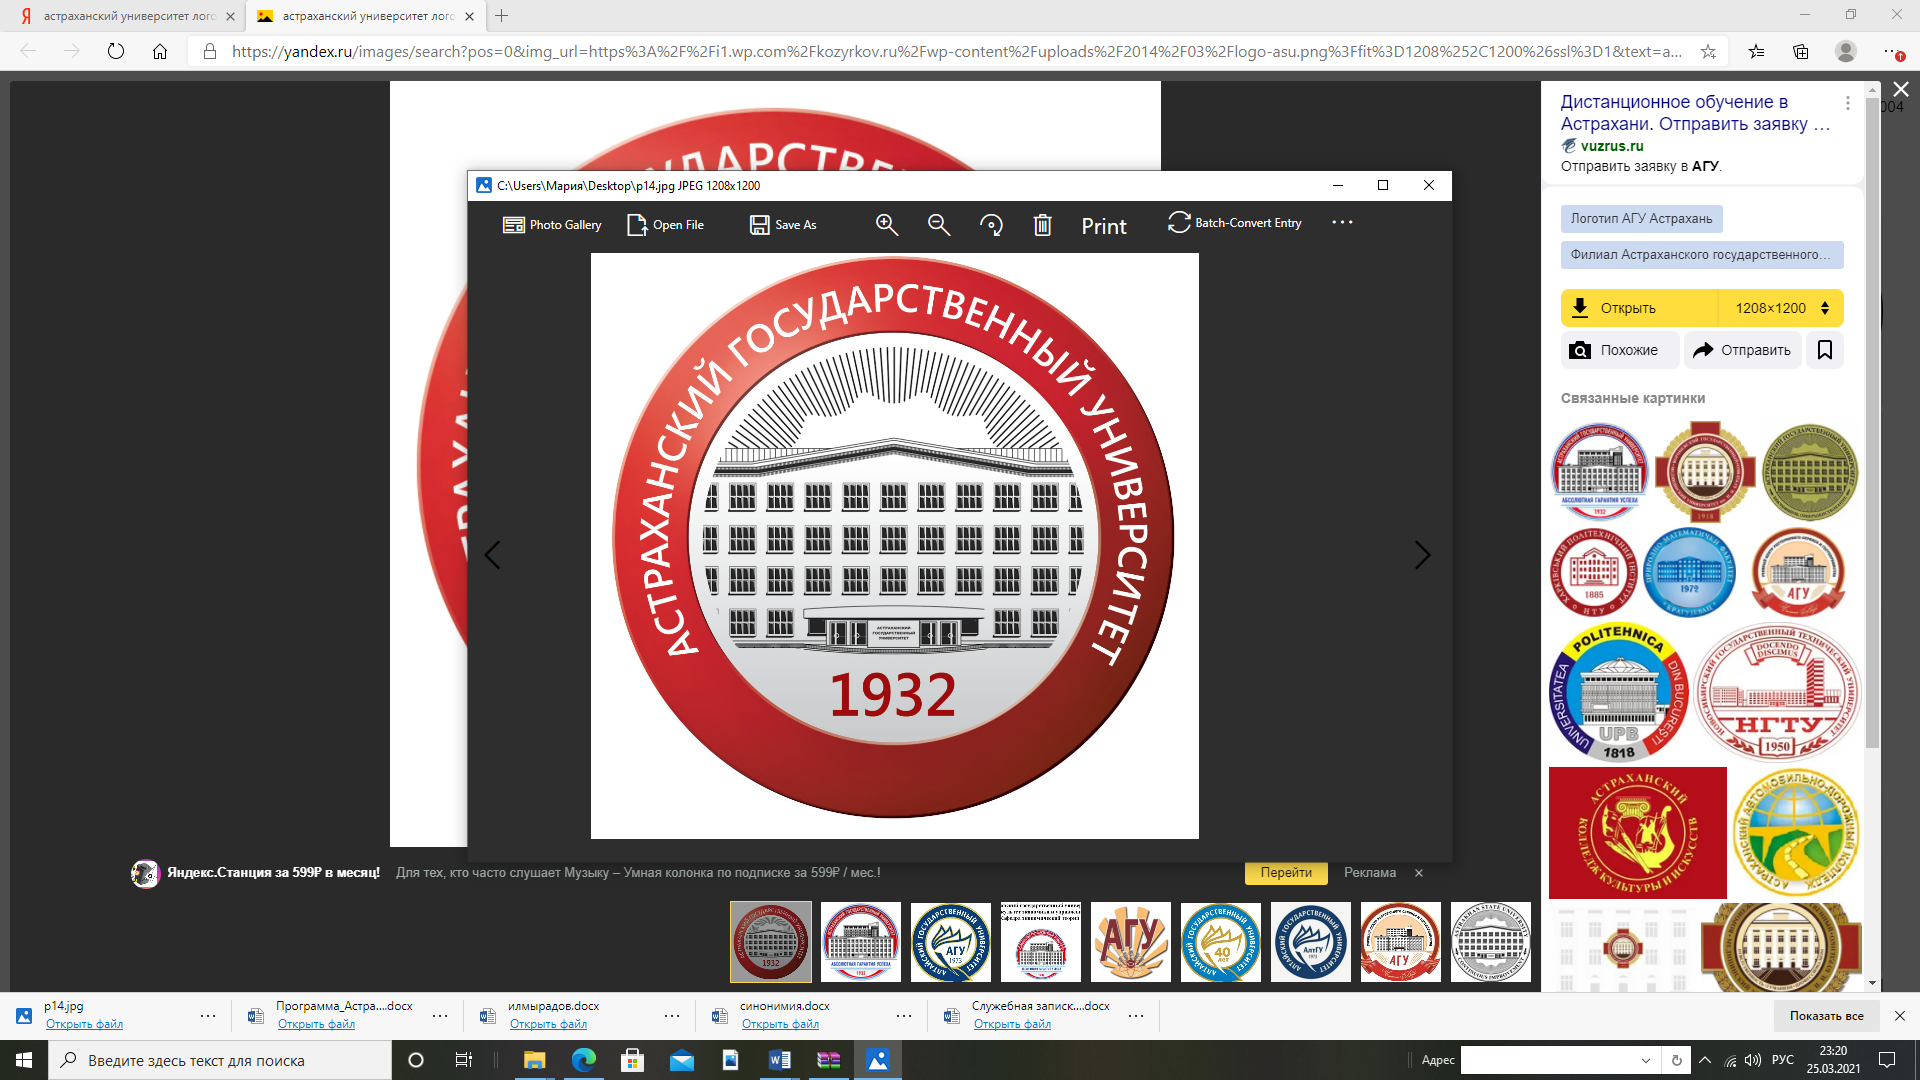Viewport: 1920px width, 1080px height.
Task: Open browser profile avatar
Action: [x=1846, y=51]
